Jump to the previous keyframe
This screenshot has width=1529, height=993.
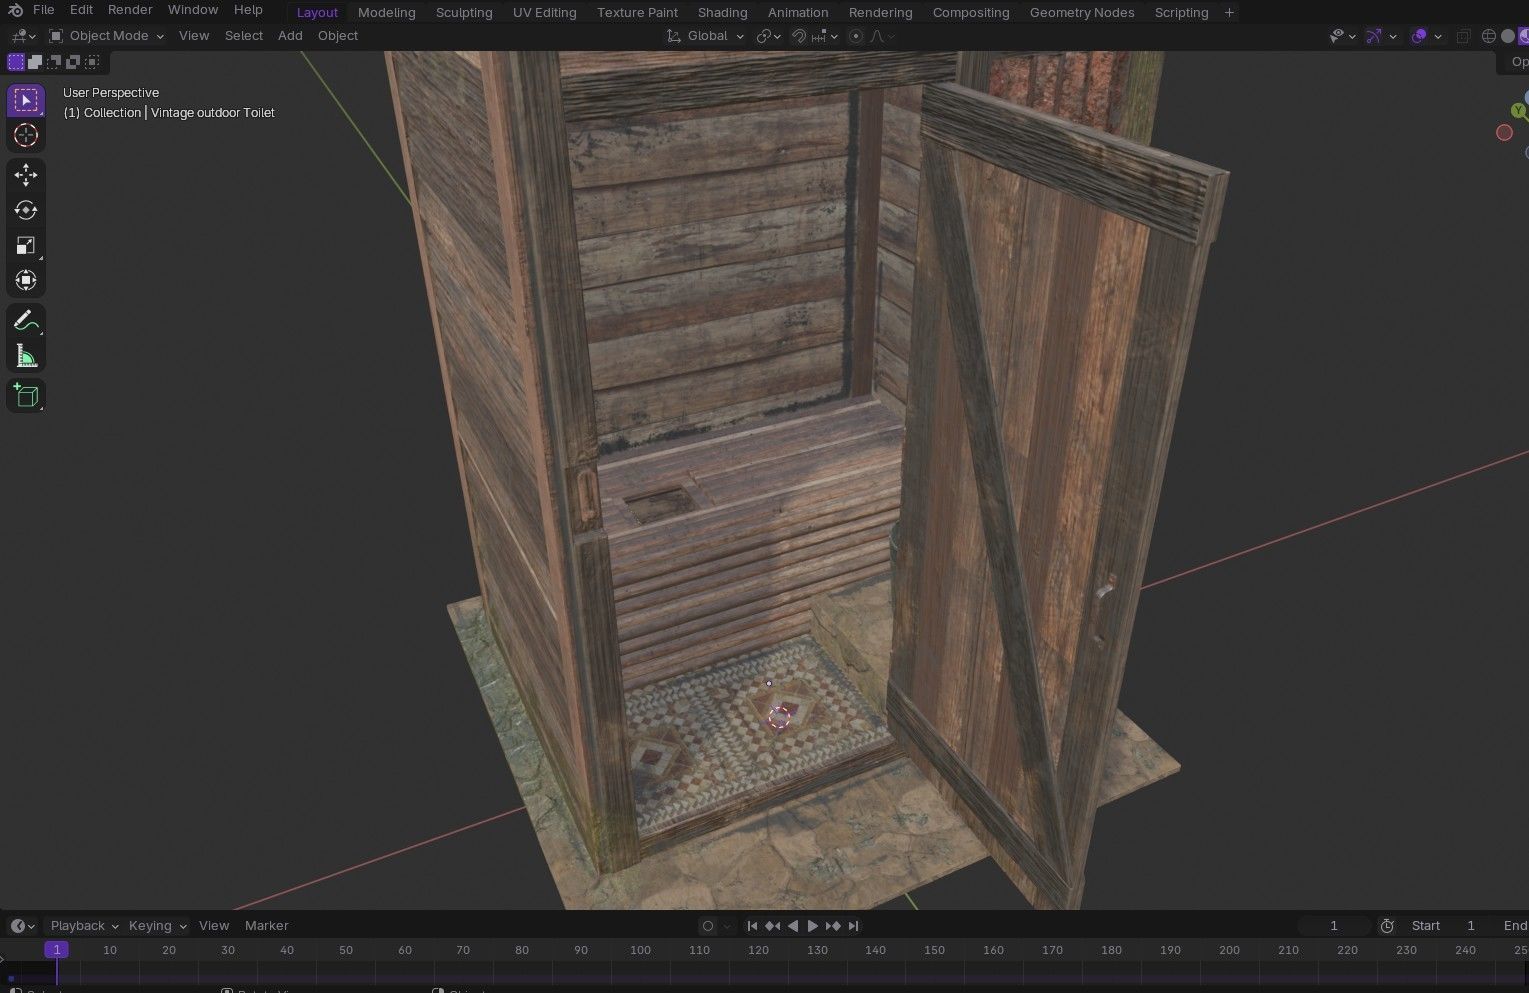tap(772, 926)
